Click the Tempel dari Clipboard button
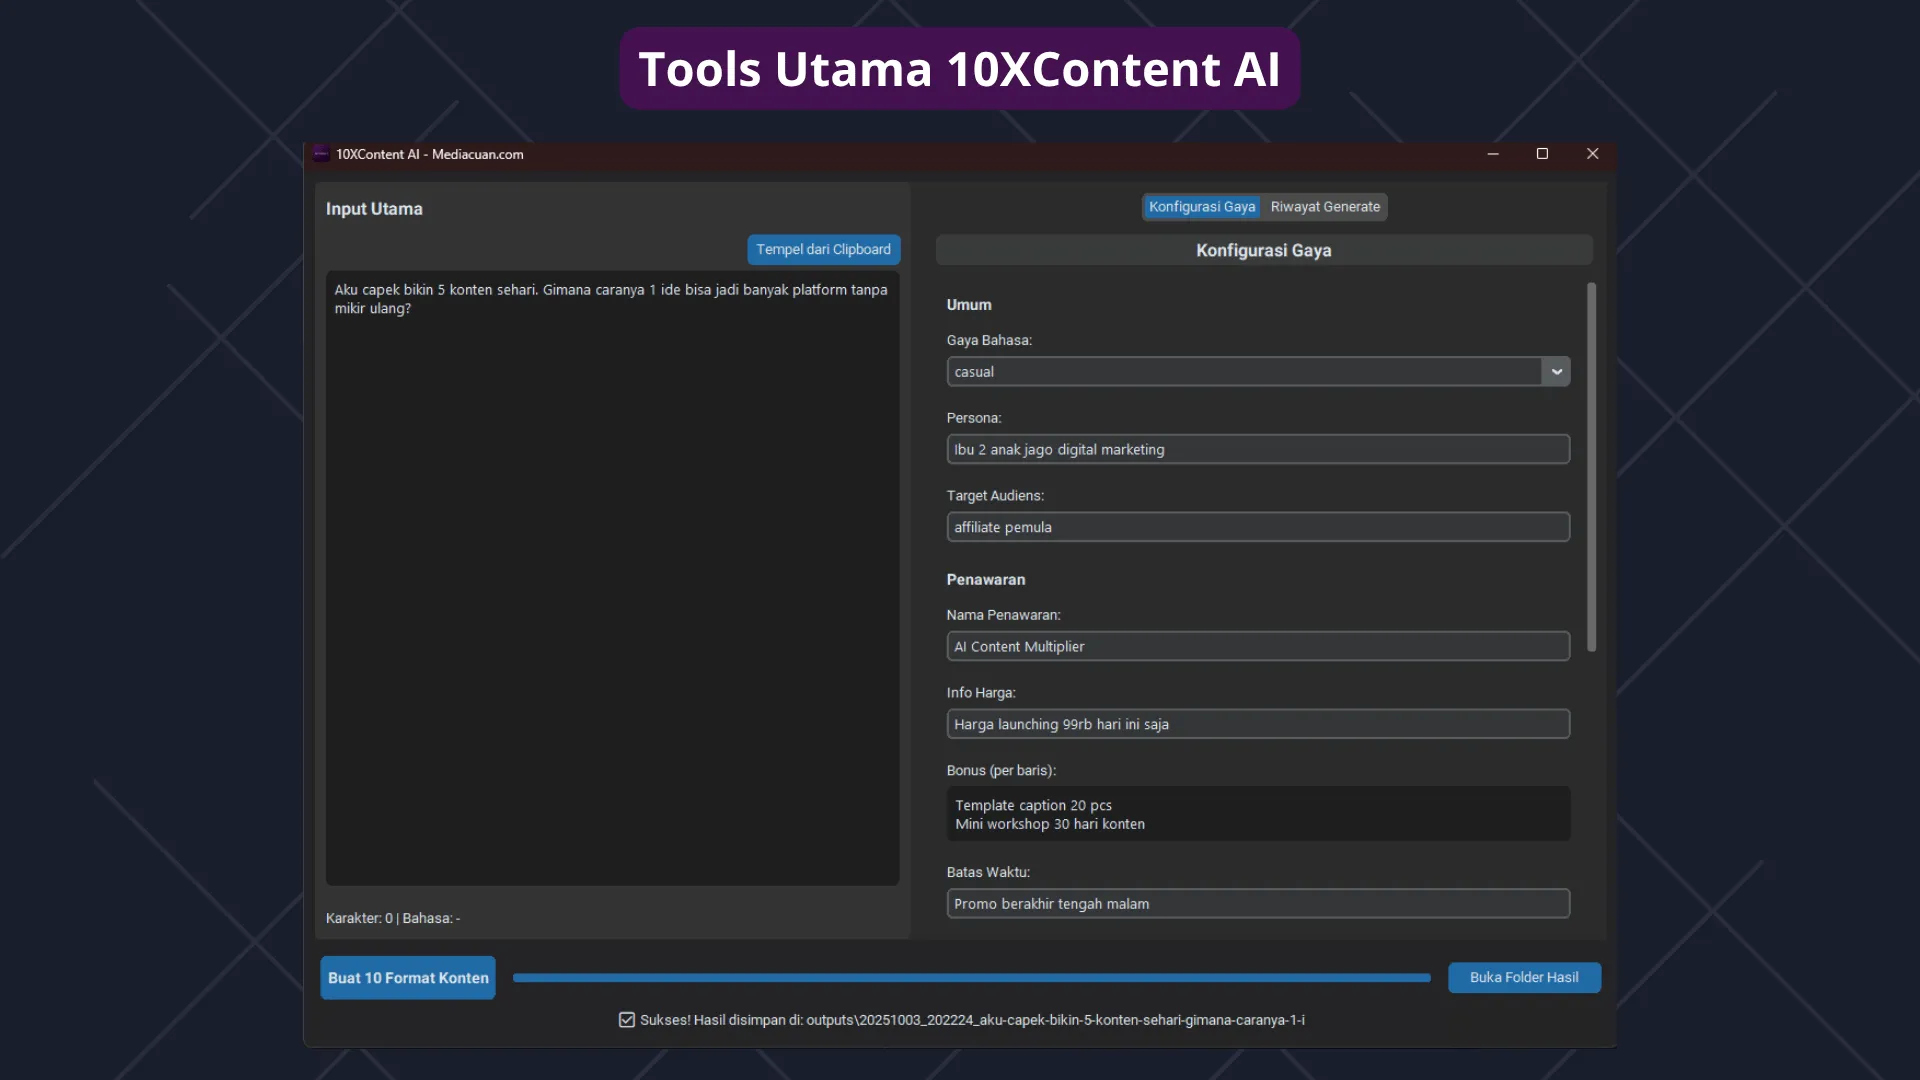The height and width of the screenshot is (1080, 1920). (823, 249)
